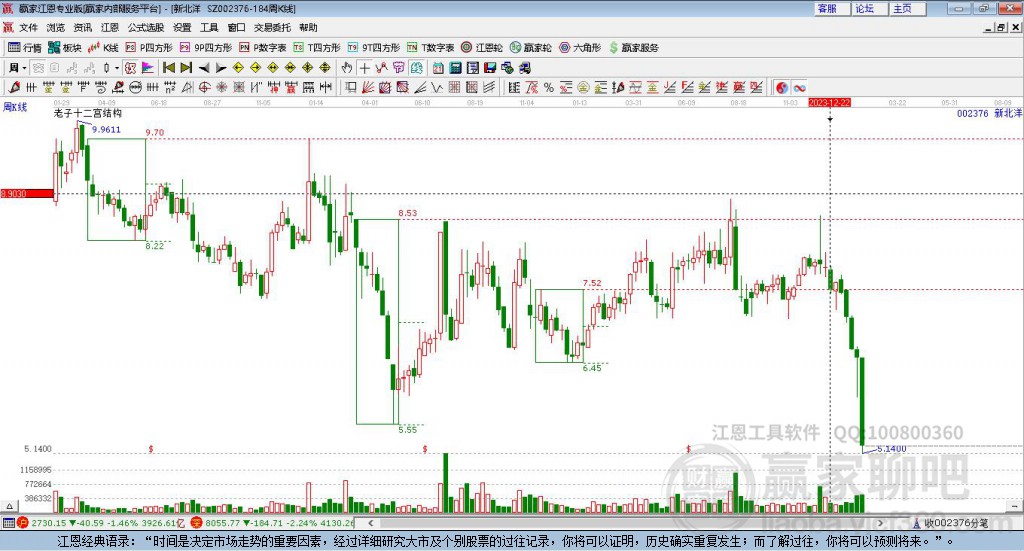
Task: Click the Shenzhen index 8055.77 status entry
Action: 272,523
